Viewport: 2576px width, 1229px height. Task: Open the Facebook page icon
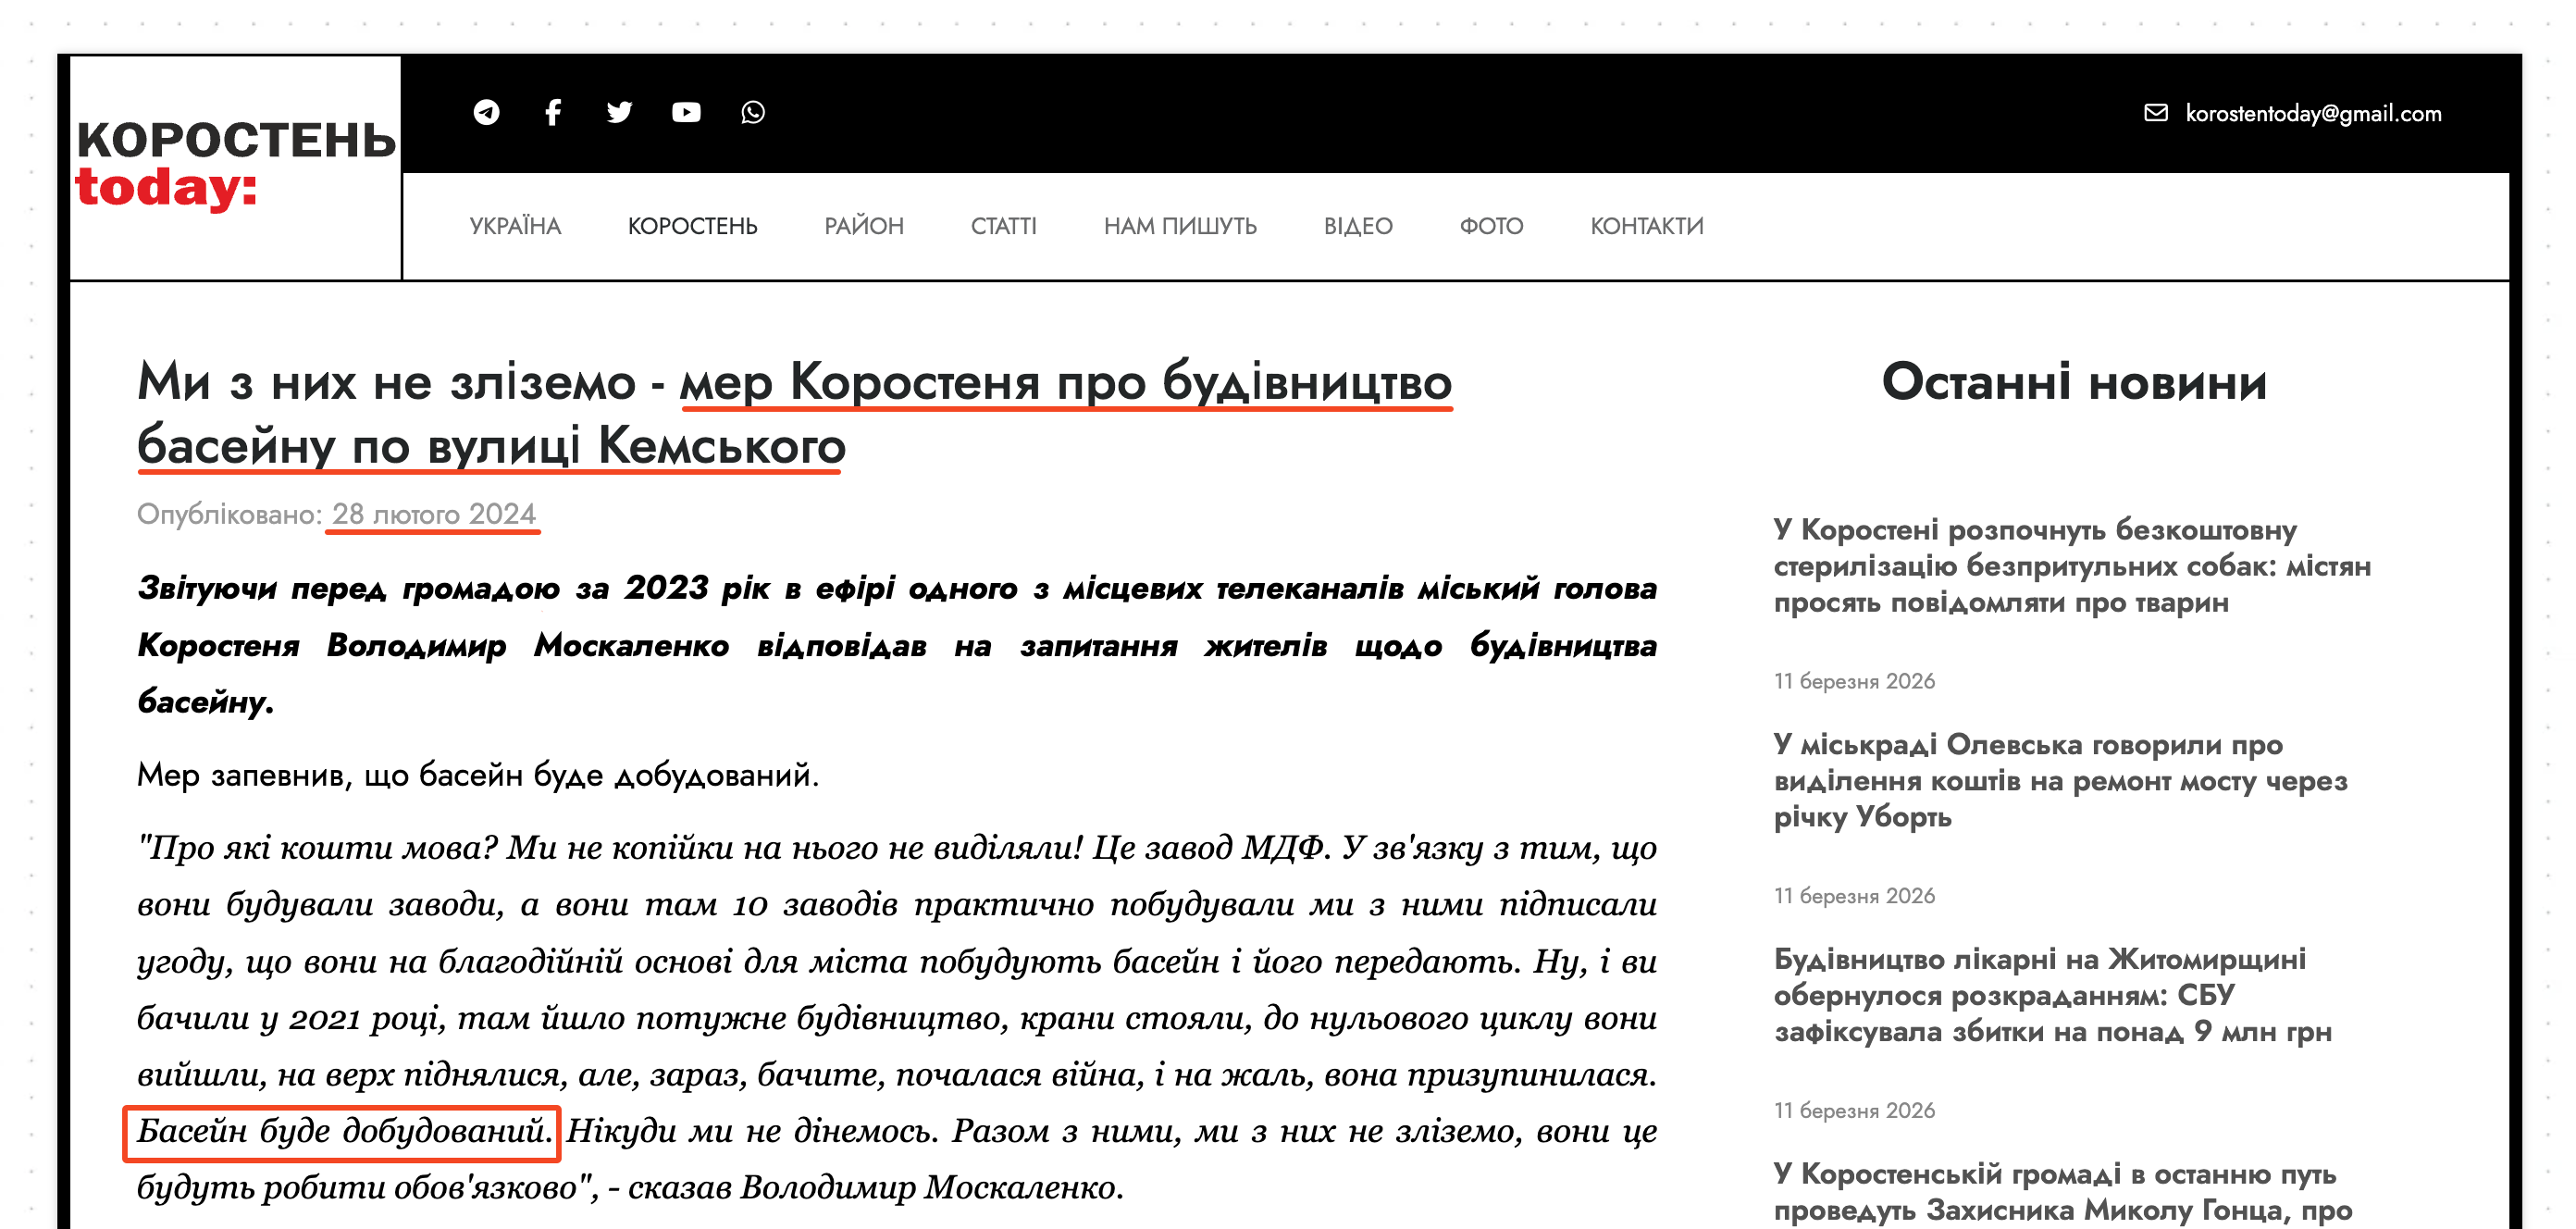(x=553, y=112)
